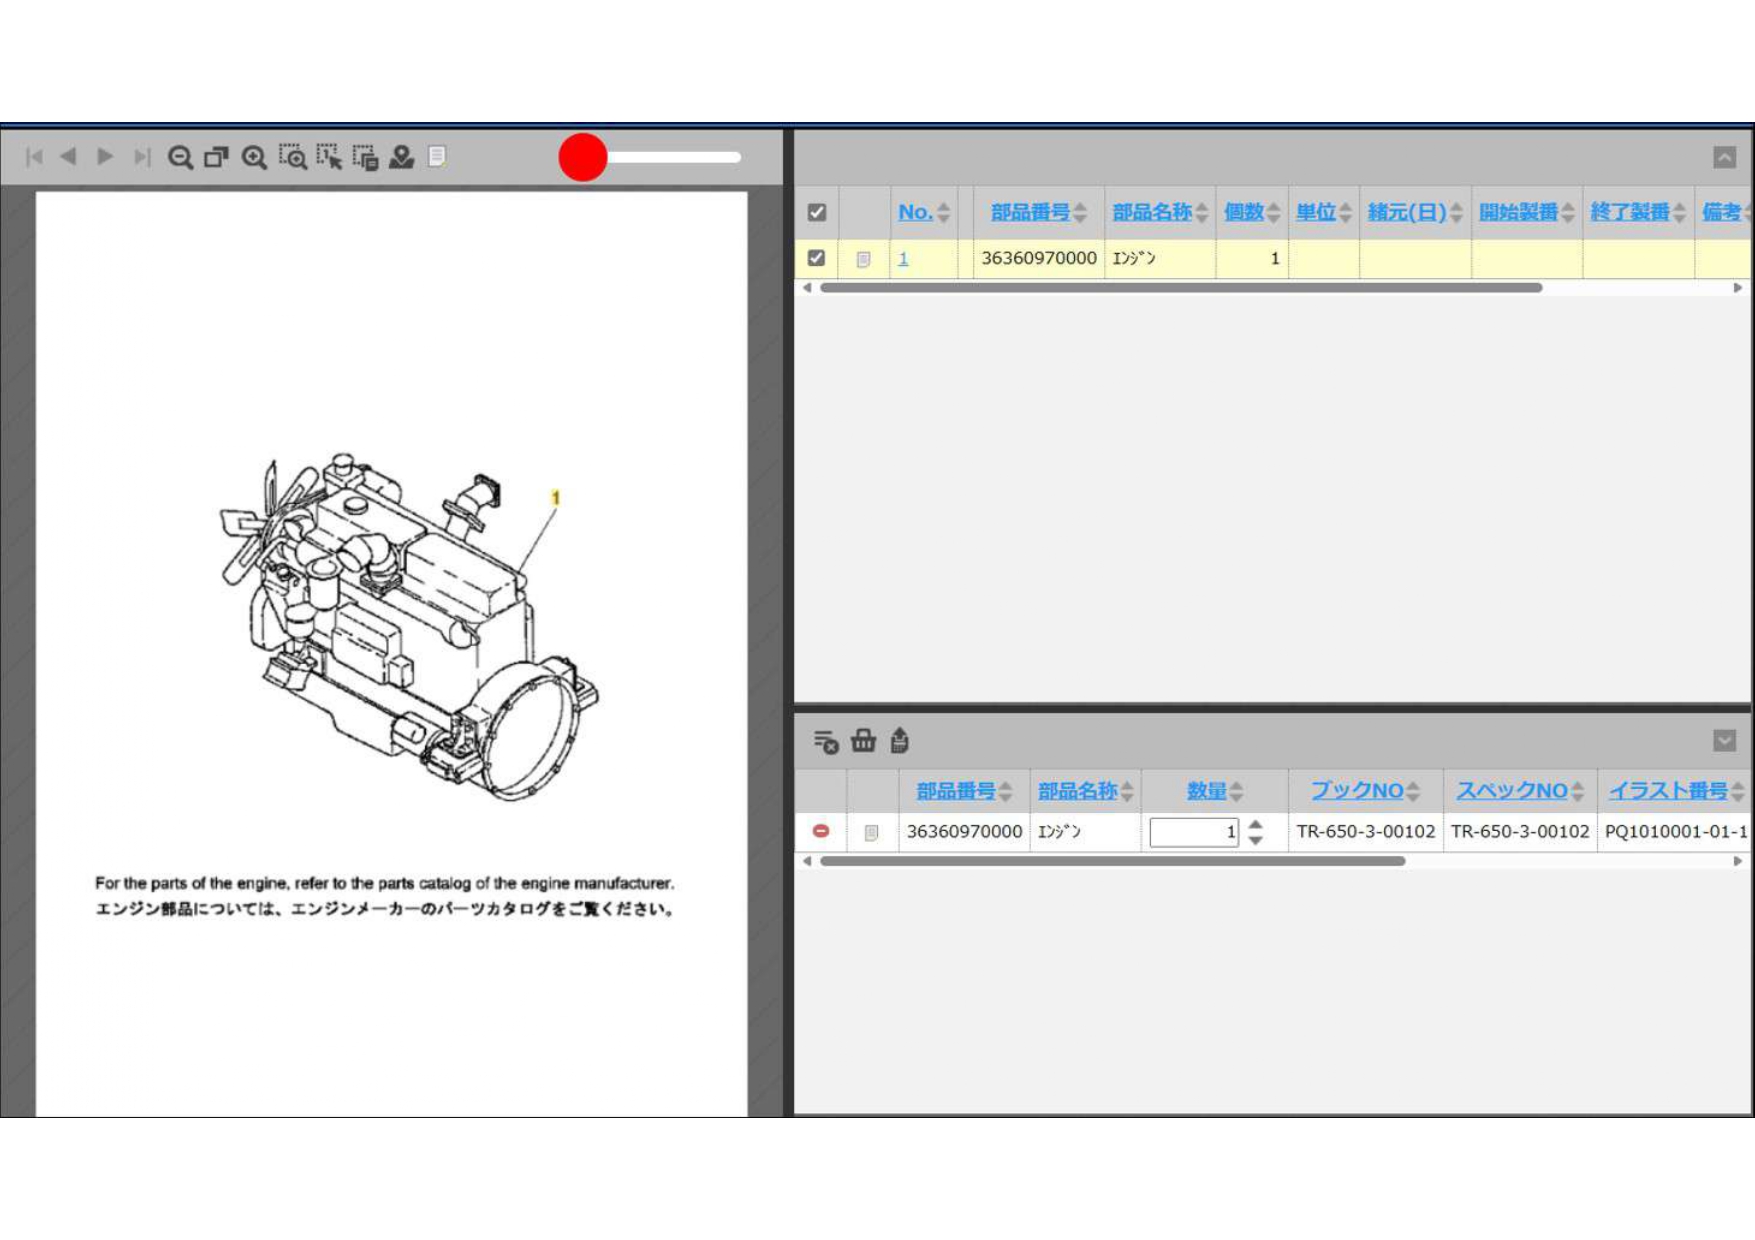Viewport: 1755px width, 1240px height.
Task: Uncheck the checkbox for part row 1
Action: [x=817, y=258]
